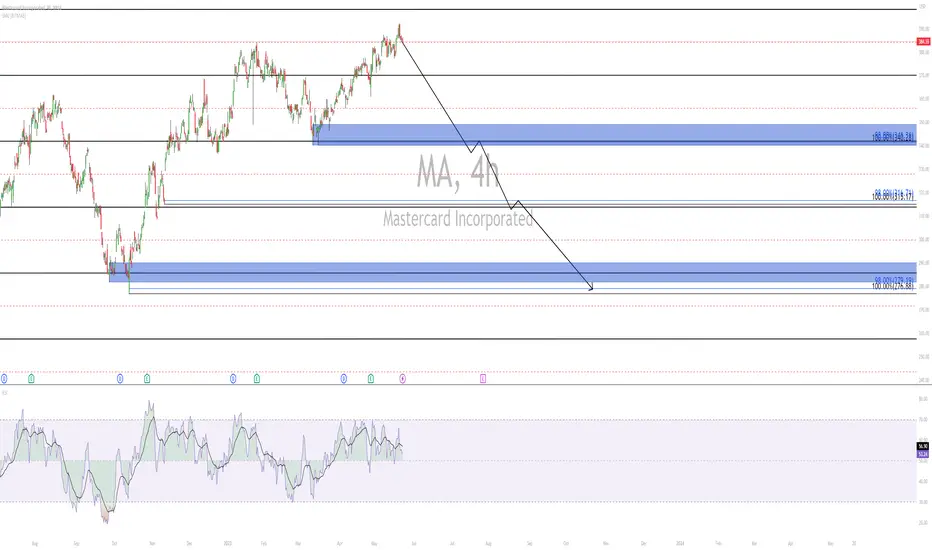Open the green earnings marker before November
Screen dimensions: 932x550
coord(147,378)
